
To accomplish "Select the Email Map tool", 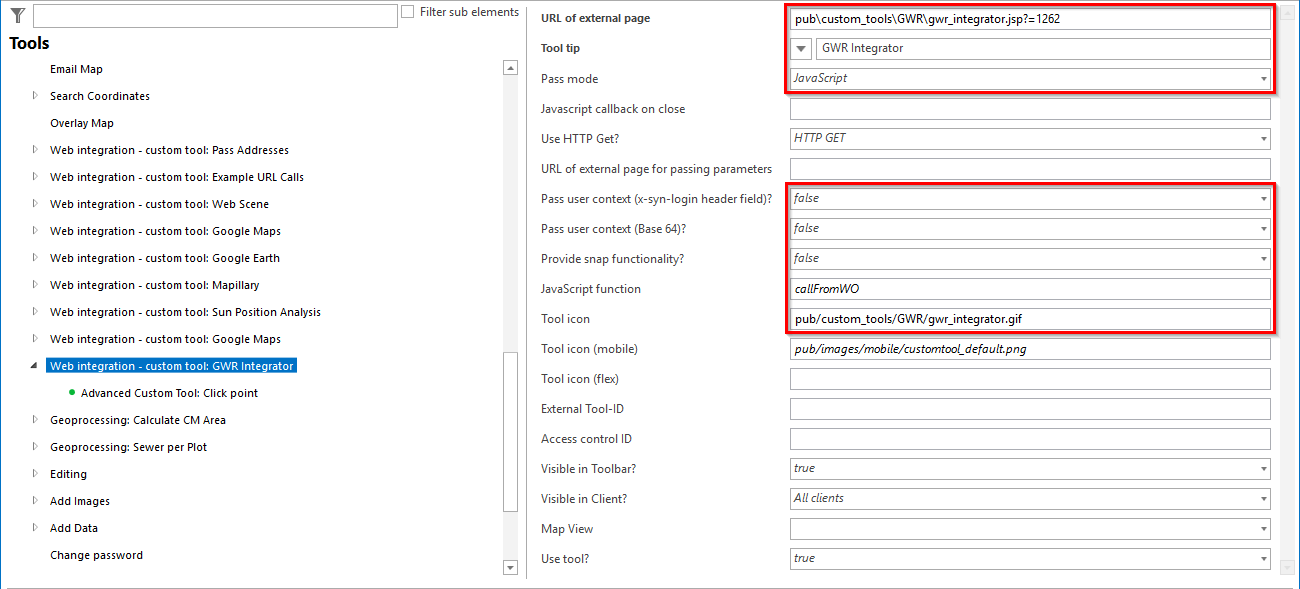I will click(75, 68).
